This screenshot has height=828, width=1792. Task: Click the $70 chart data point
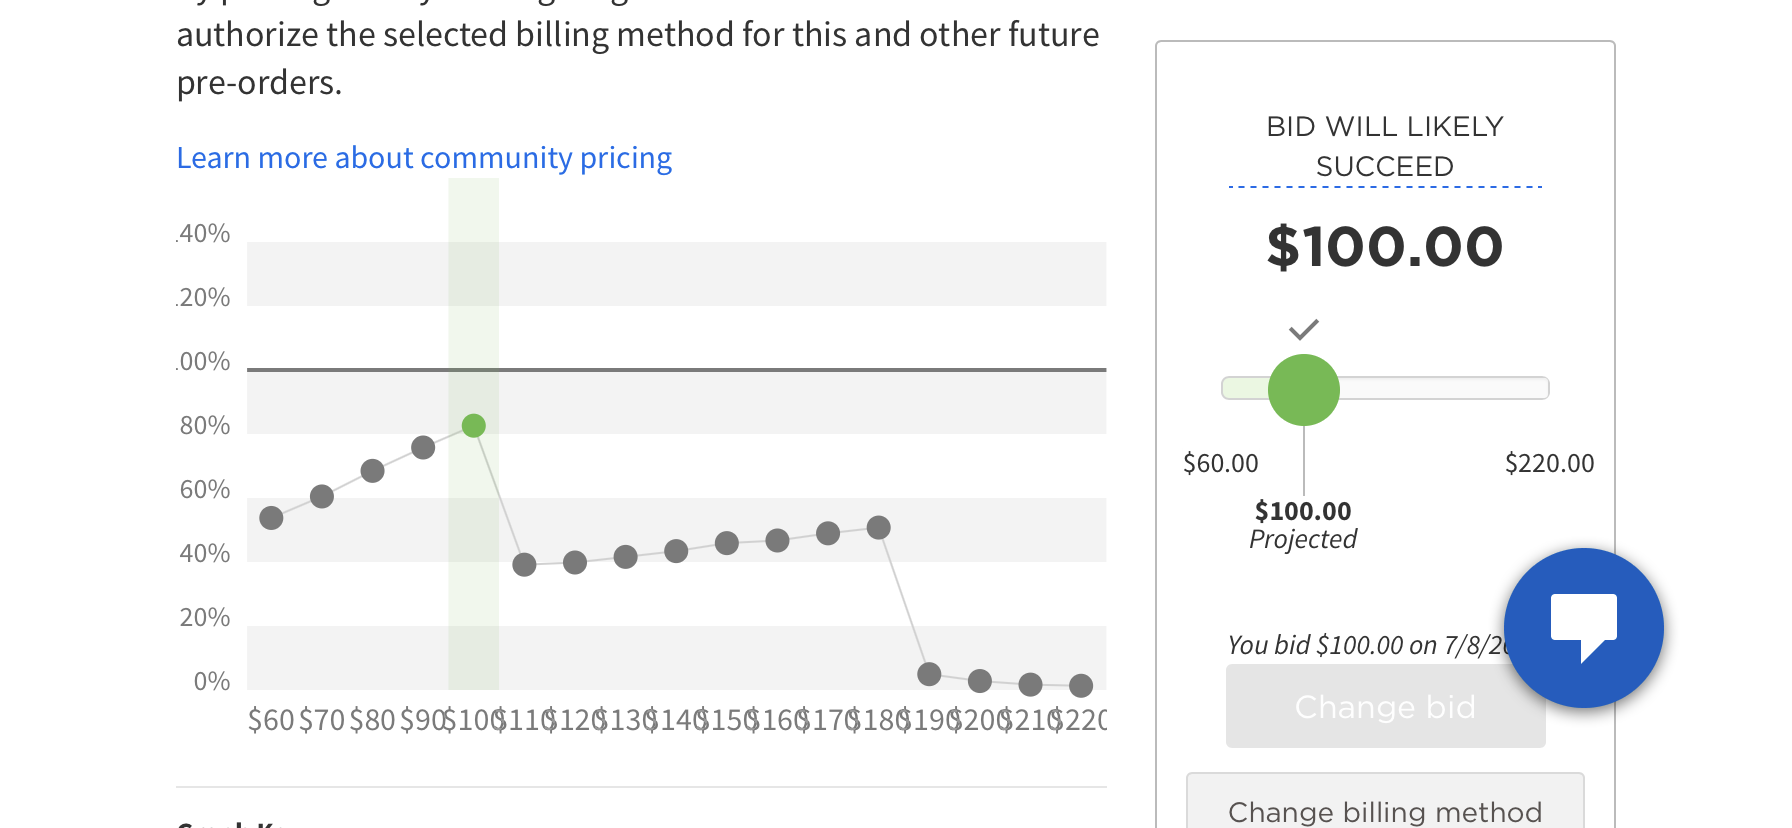click(322, 496)
